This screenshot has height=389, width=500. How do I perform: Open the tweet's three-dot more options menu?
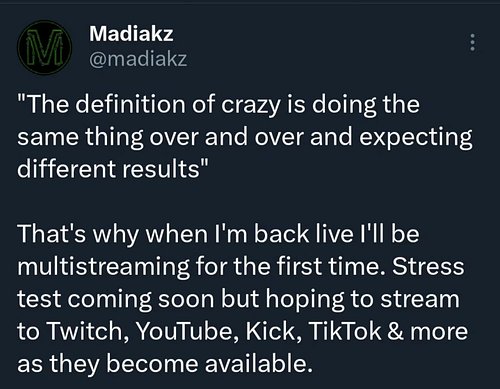point(472,42)
